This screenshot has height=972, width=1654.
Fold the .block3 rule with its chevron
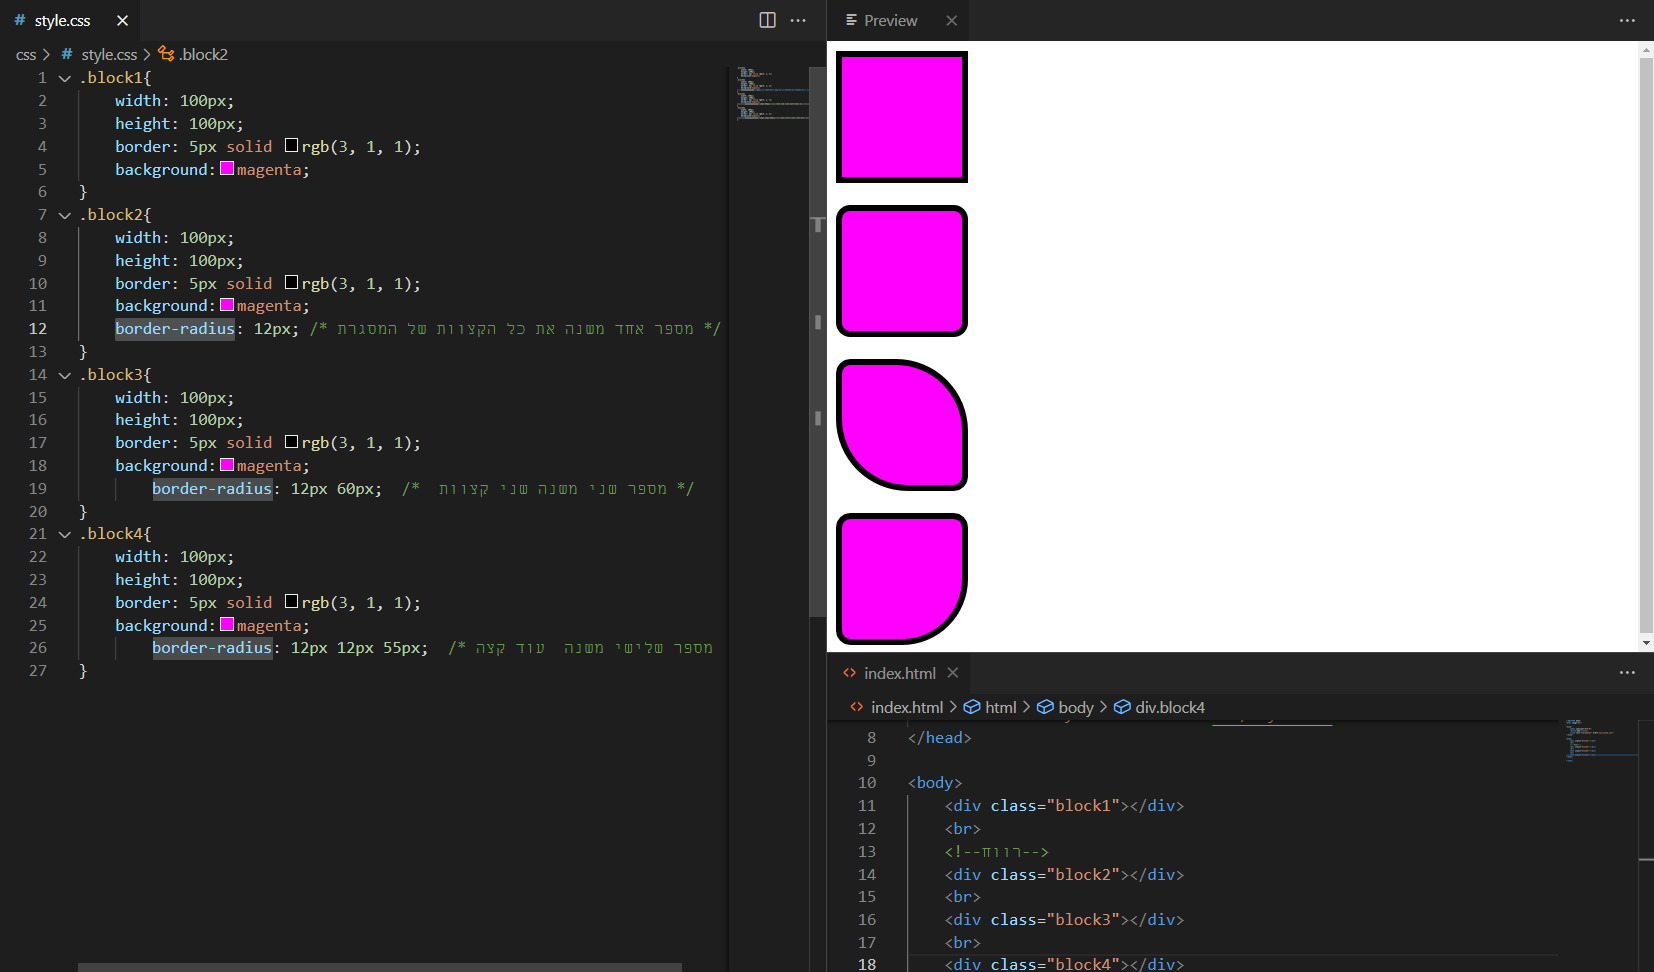(65, 375)
